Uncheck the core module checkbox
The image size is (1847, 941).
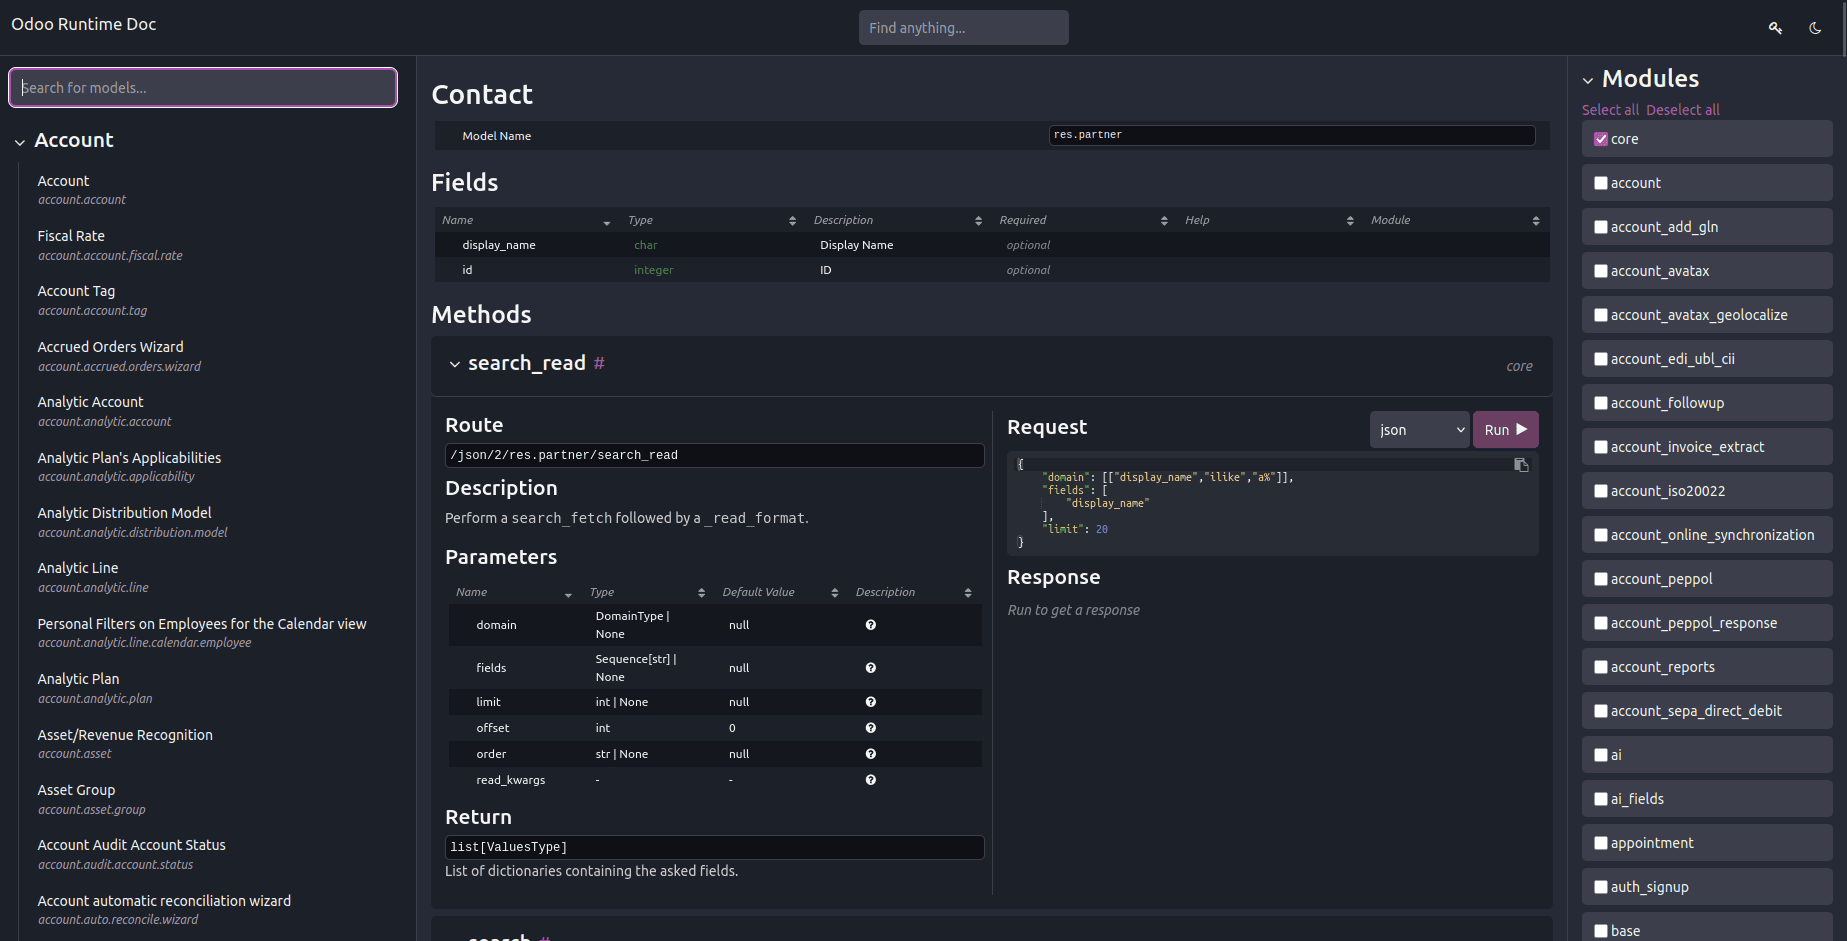click(x=1601, y=139)
